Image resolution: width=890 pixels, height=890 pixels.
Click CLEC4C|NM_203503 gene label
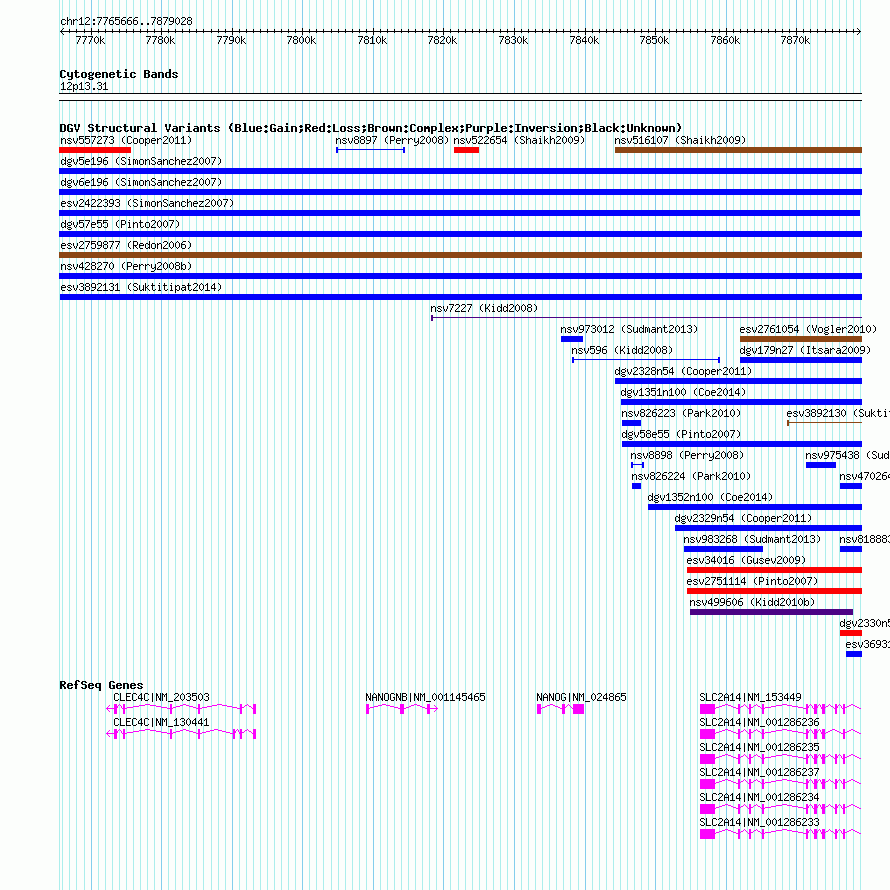[161, 697]
